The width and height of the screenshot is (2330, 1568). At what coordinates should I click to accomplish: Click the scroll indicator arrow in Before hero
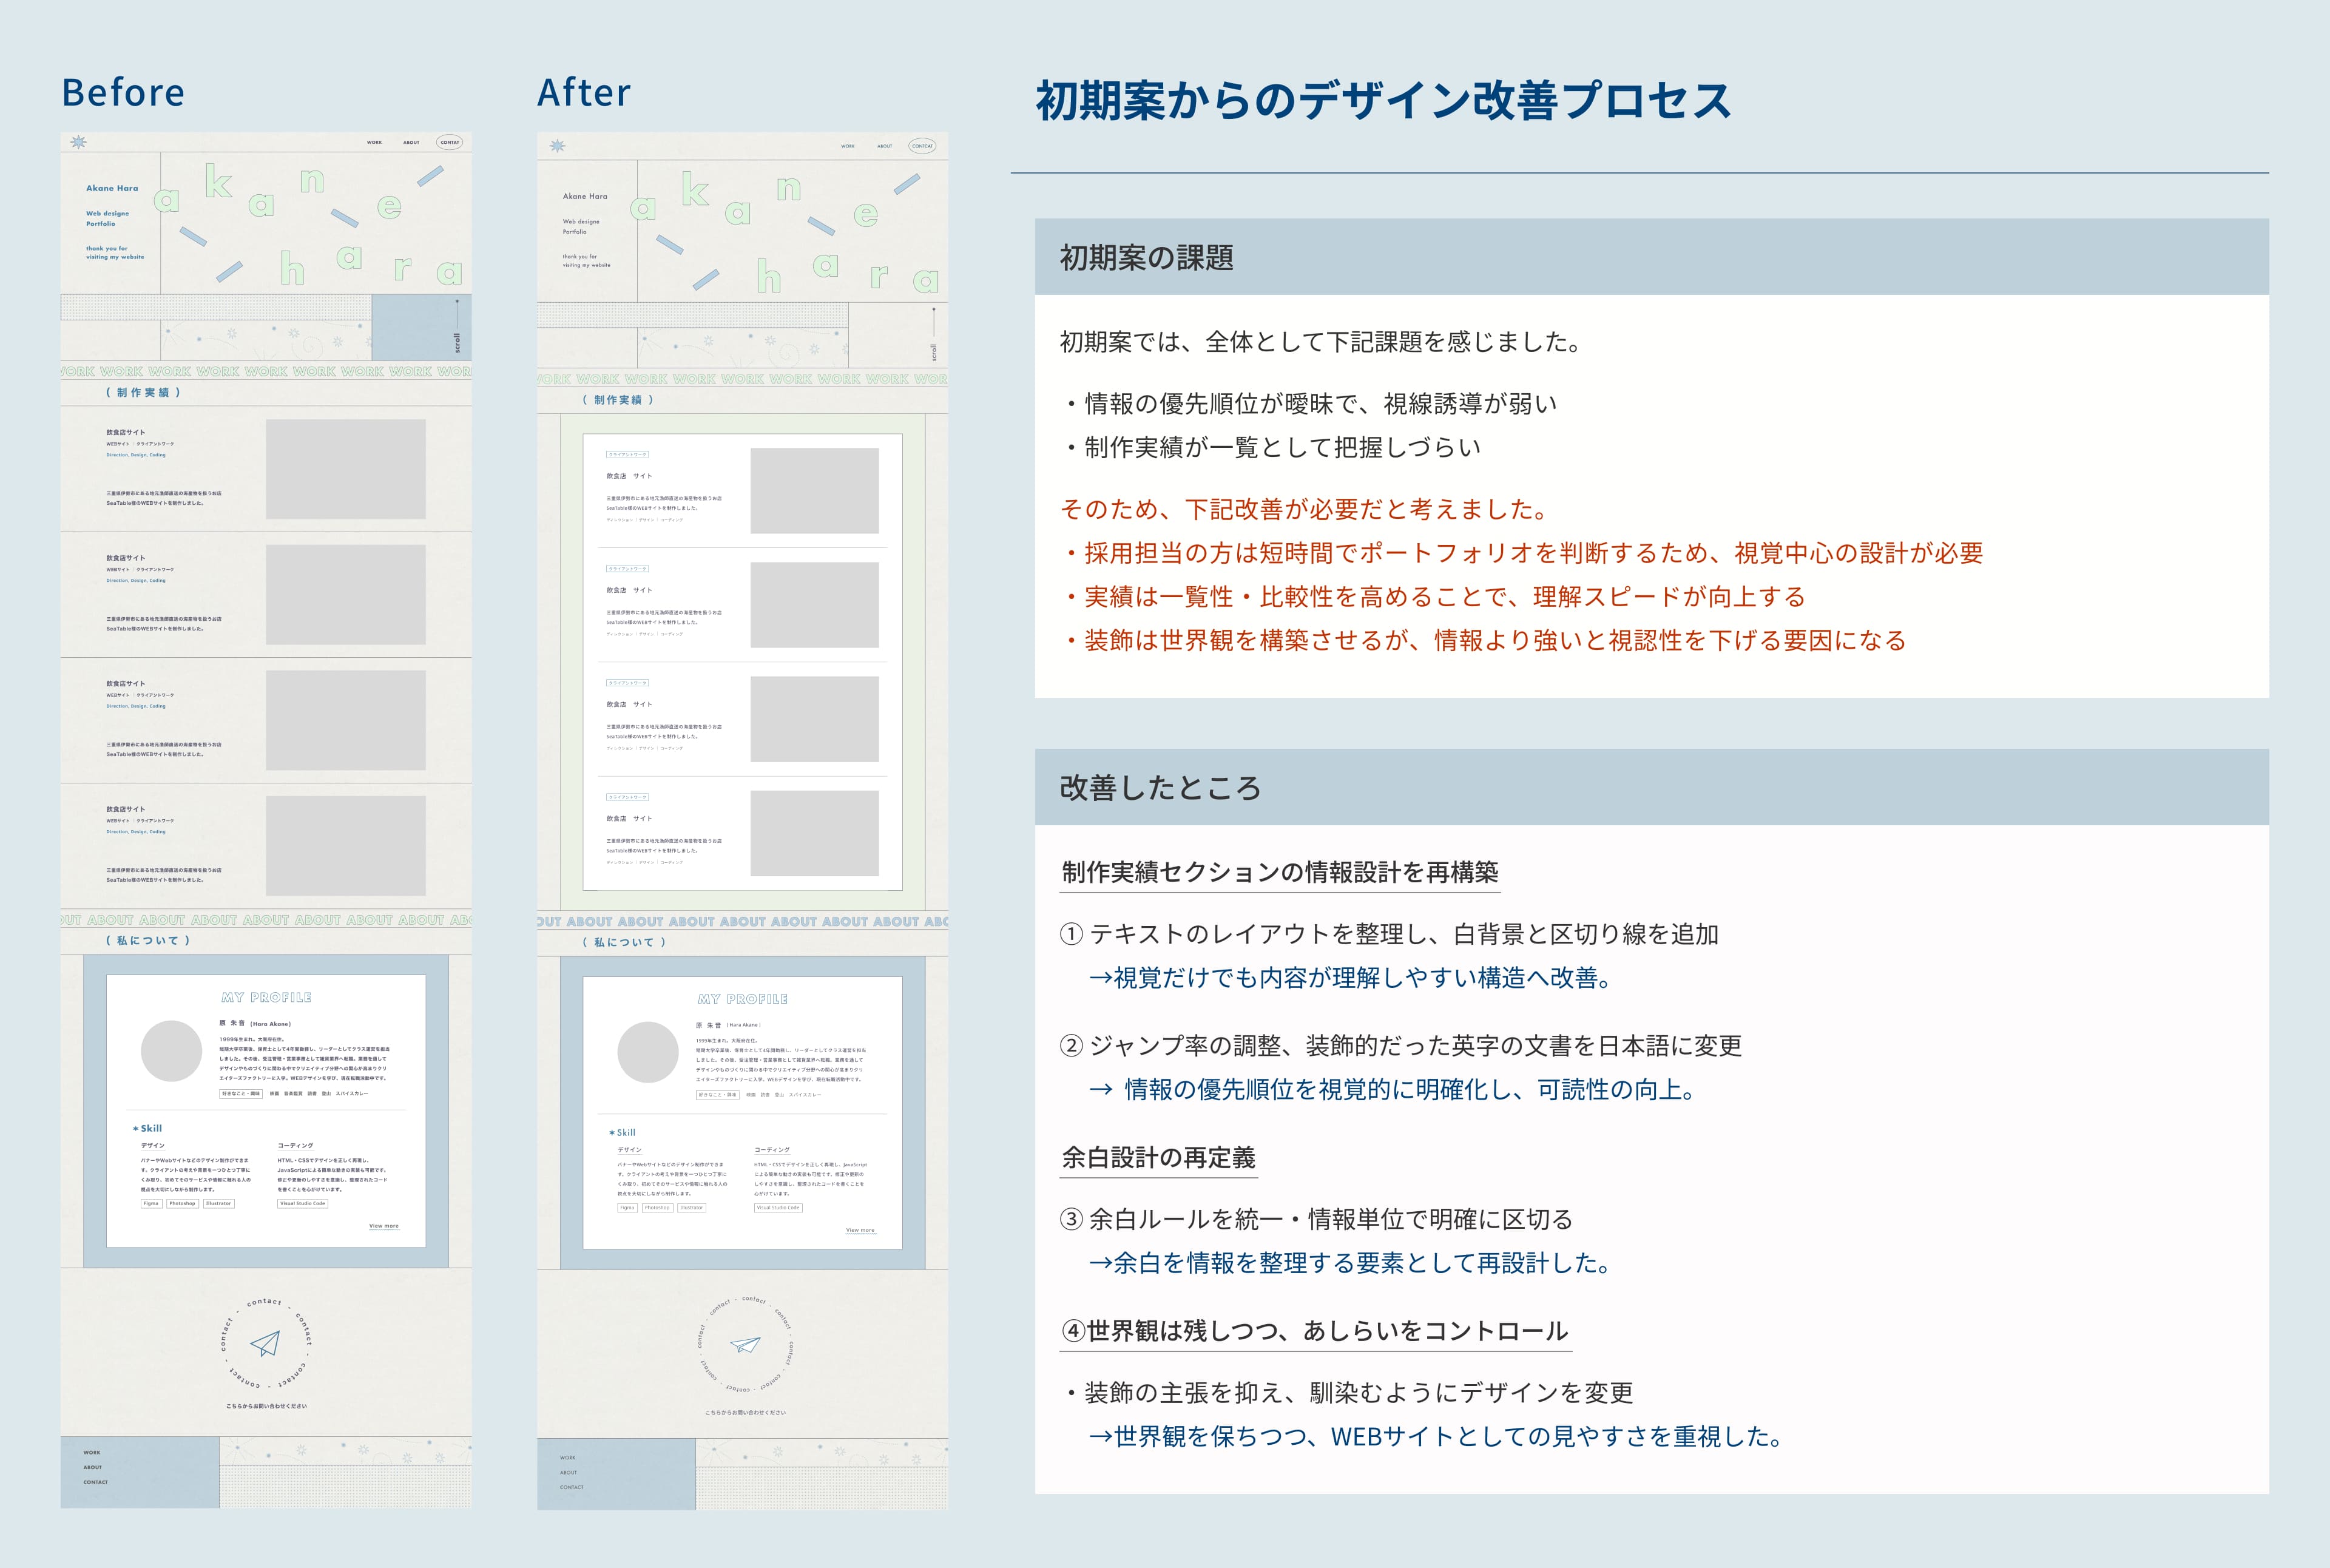[457, 314]
